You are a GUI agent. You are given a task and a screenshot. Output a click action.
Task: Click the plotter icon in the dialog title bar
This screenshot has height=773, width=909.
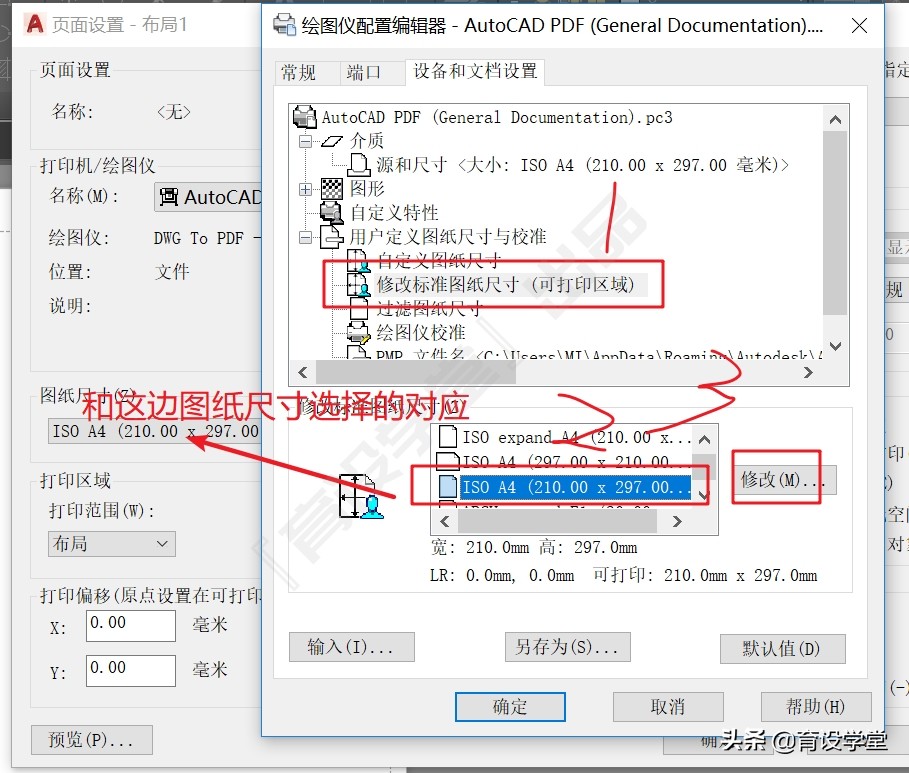[285, 25]
